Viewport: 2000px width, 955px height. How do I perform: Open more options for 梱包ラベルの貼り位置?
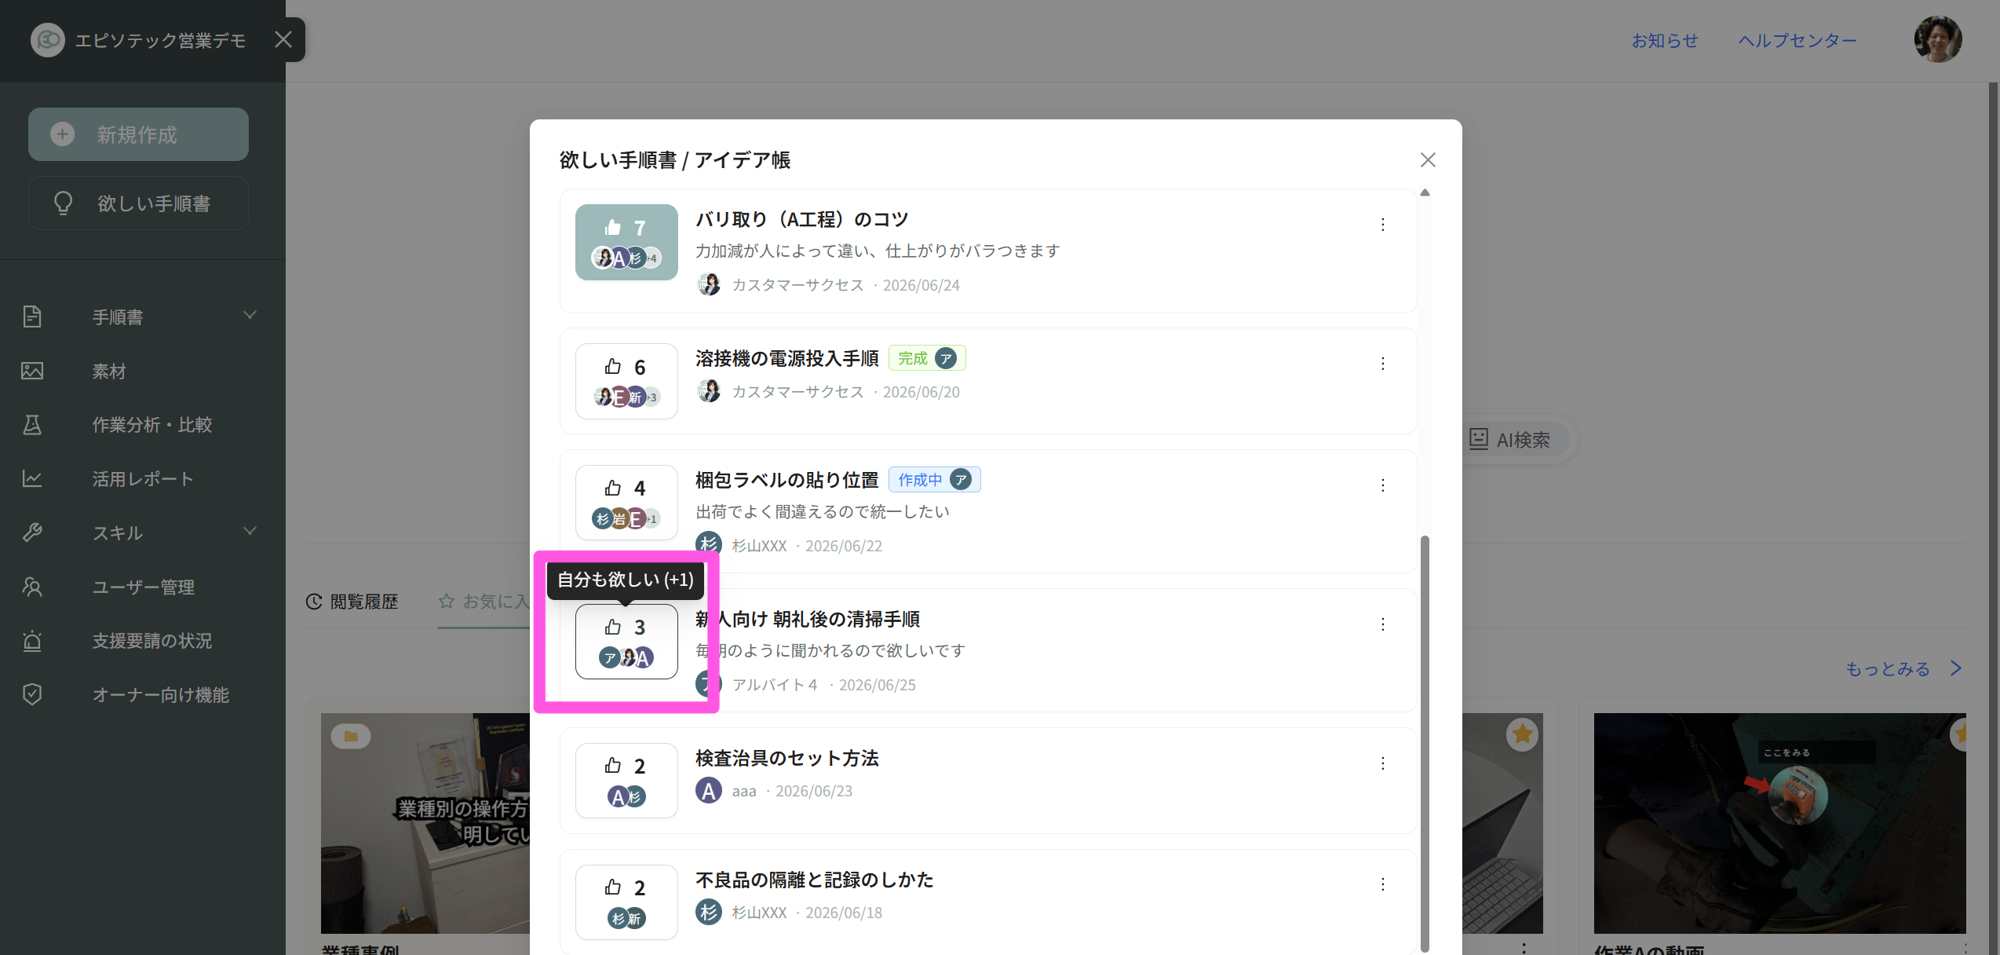click(x=1383, y=485)
